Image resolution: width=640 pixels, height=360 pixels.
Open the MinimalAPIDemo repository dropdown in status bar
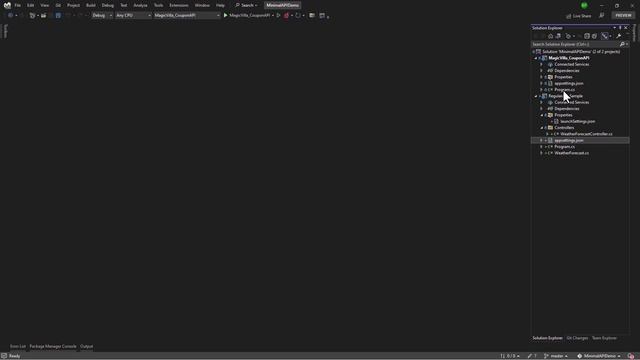click(x=598, y=356)
